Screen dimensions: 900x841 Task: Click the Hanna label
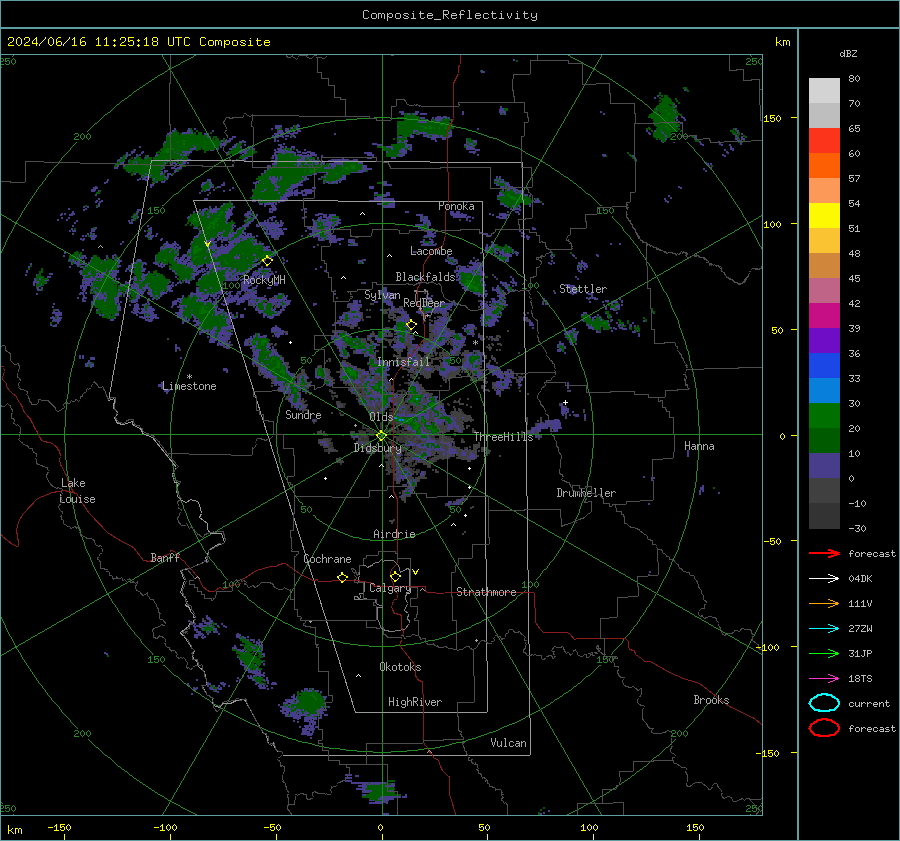[699, 446]
